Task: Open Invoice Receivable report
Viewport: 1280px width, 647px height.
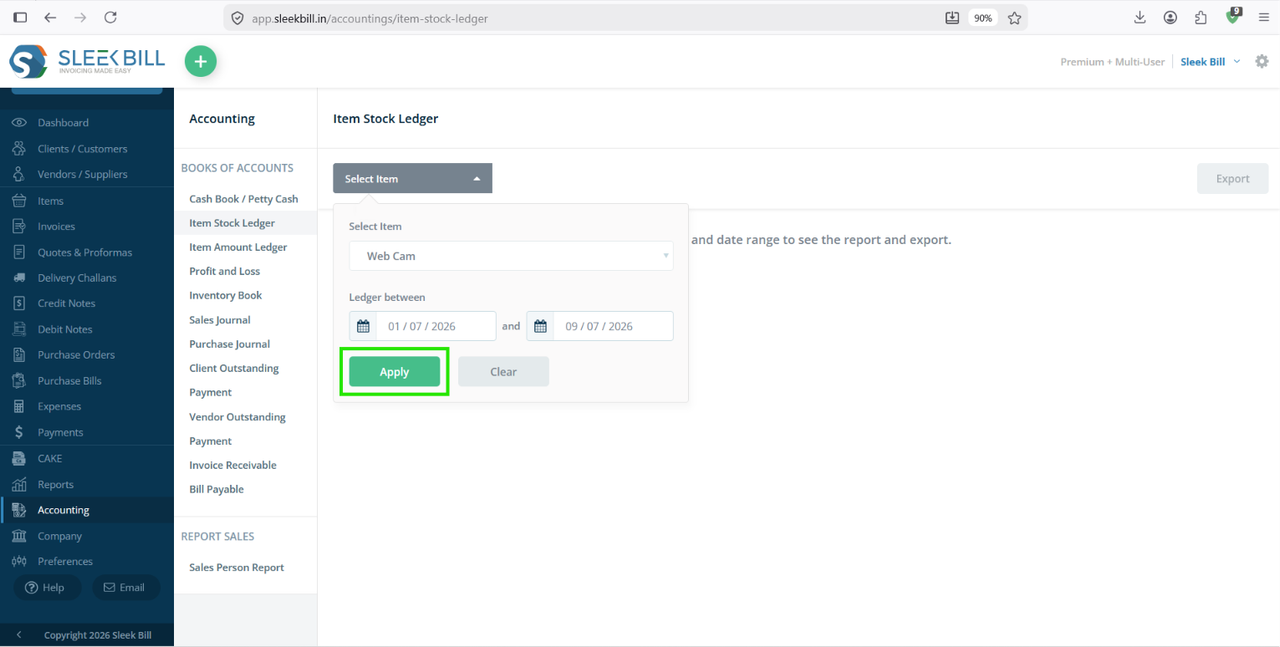Action: [x=233, y=465]
